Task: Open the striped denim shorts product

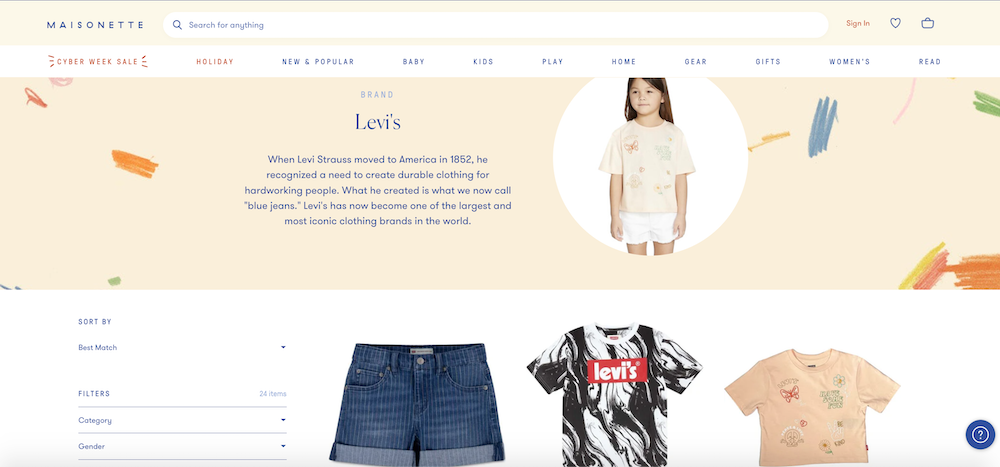Action: 417,402
